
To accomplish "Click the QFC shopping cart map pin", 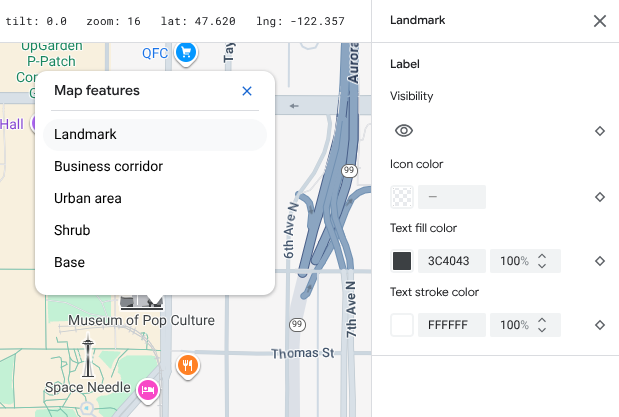I will [185, 53].
